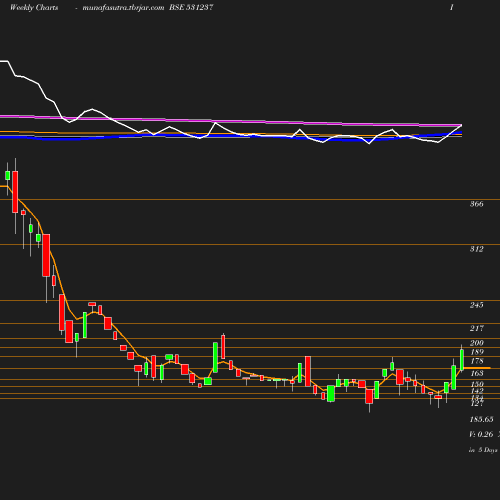Click the 'BSE 531237' symbol label
Screen dimensions: 500x500
coord(191,7)
